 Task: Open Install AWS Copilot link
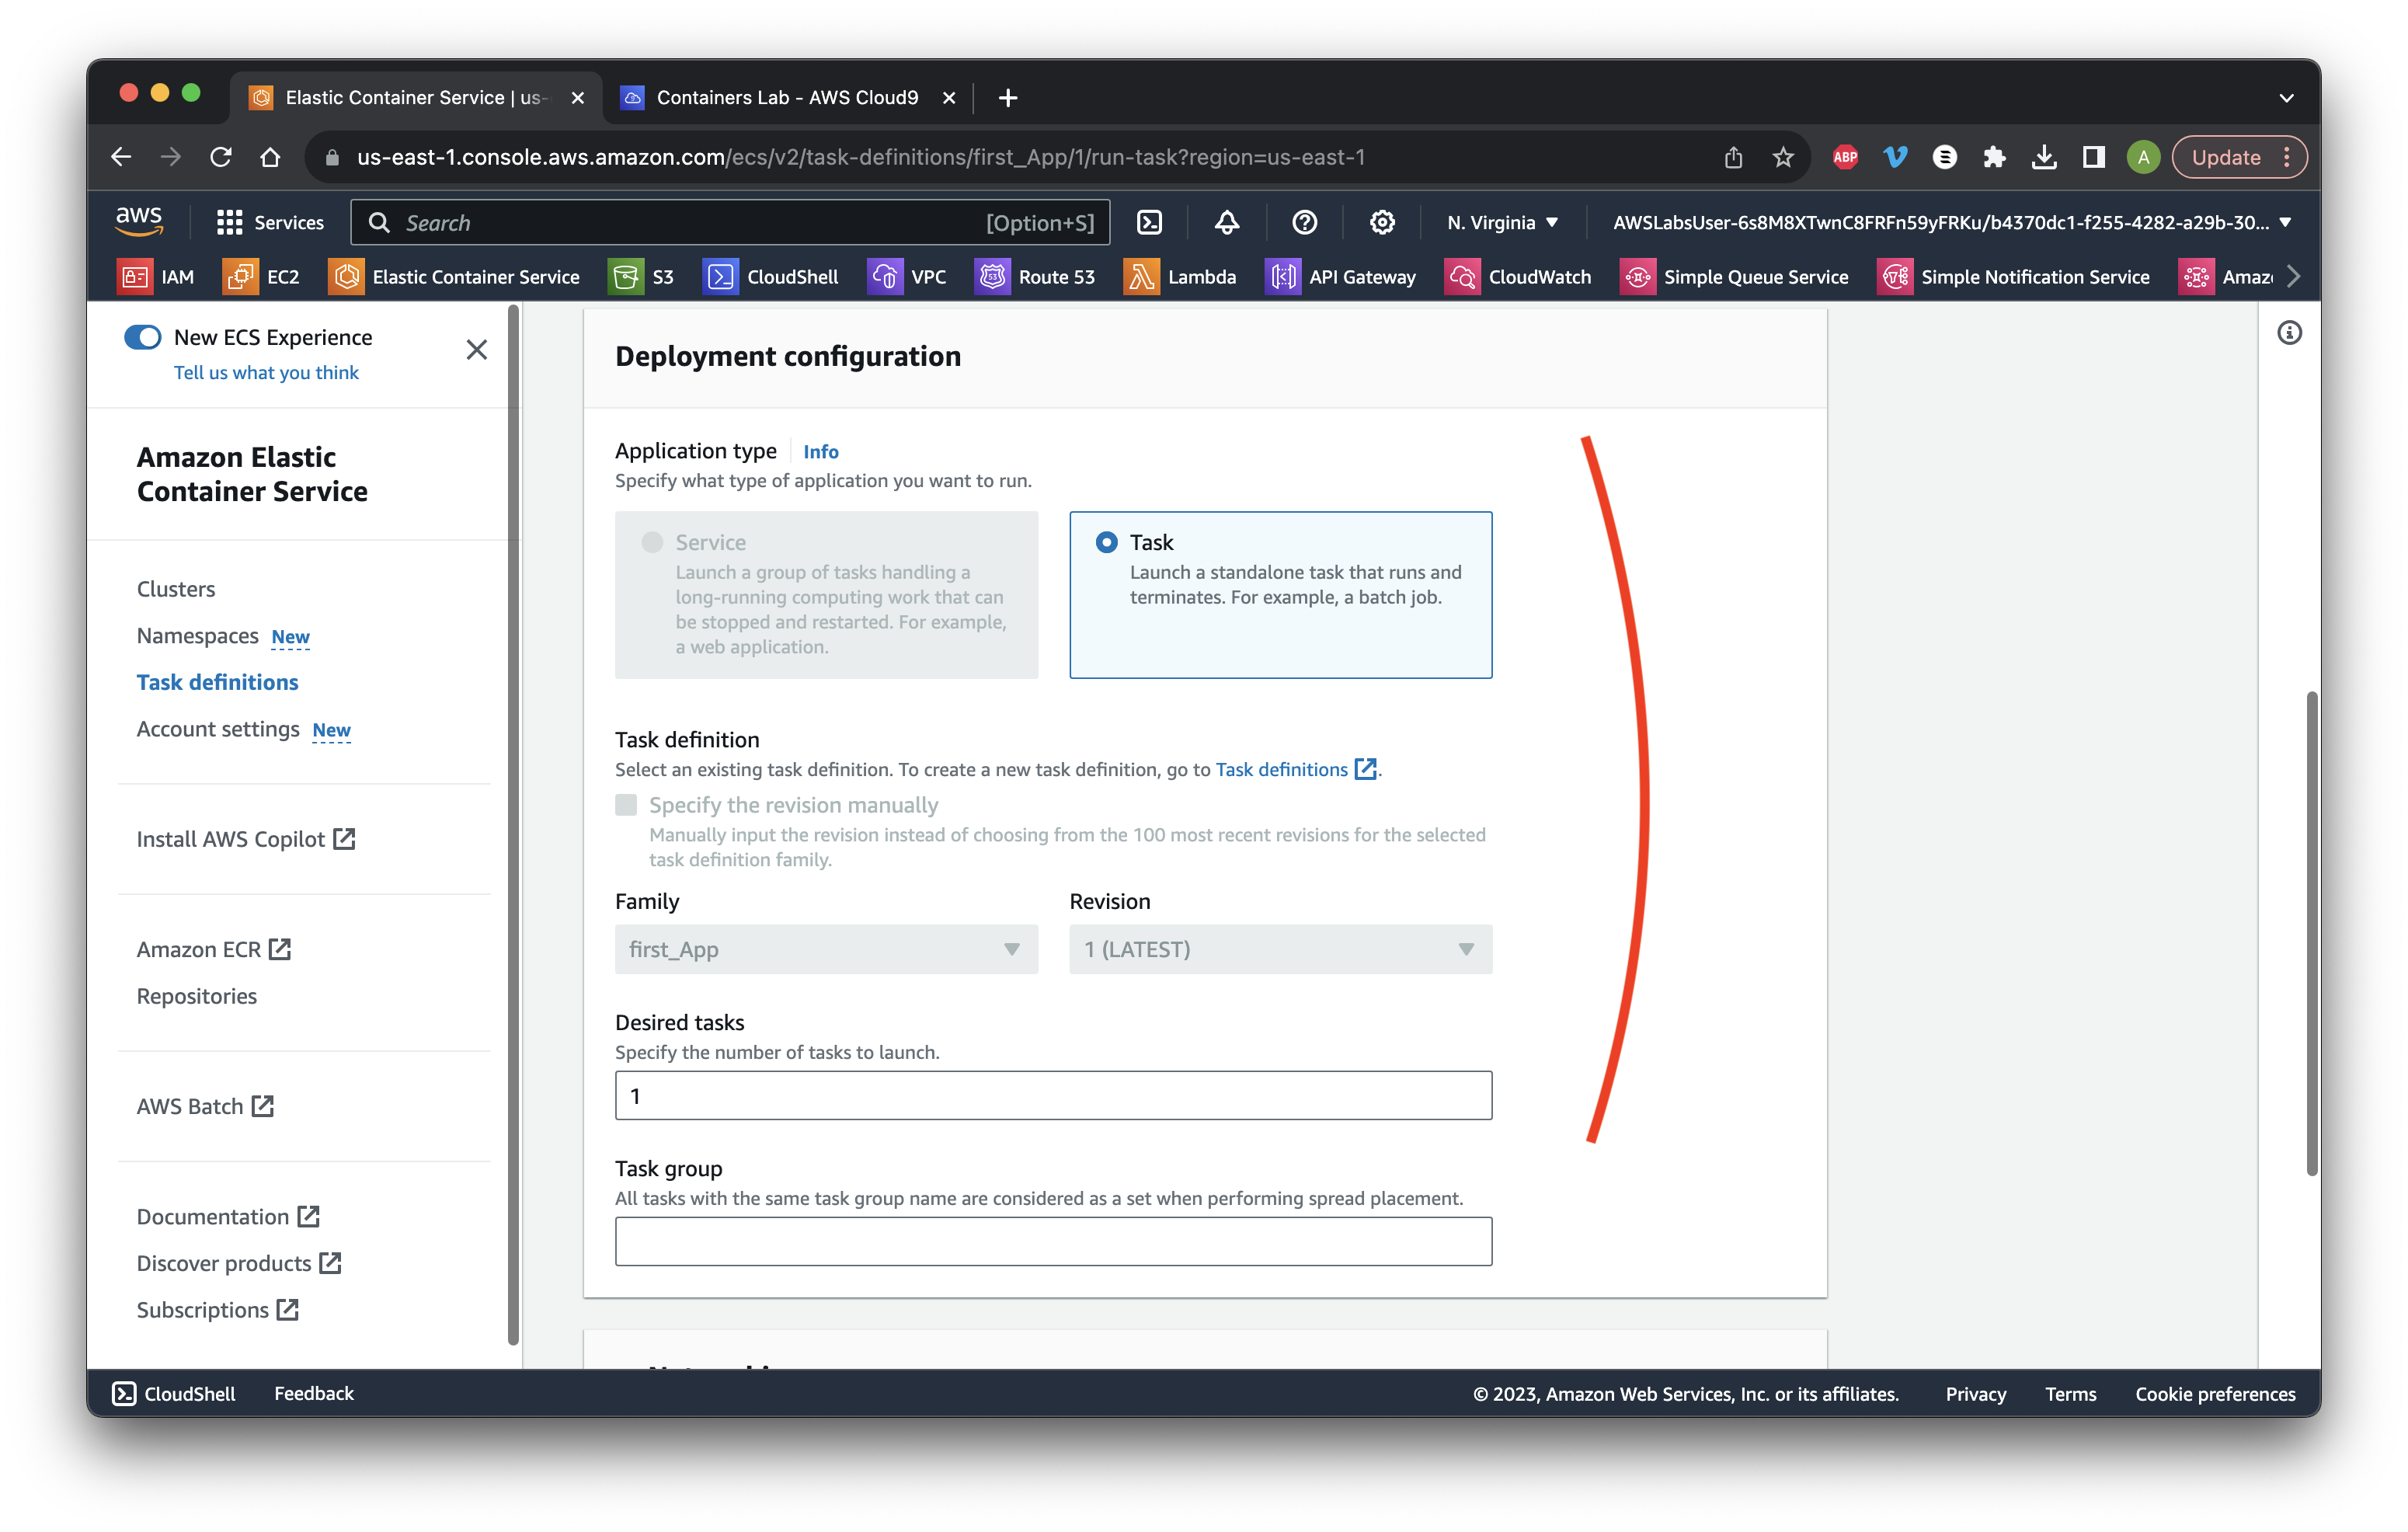pyautogui.click(x=246, y=839)
